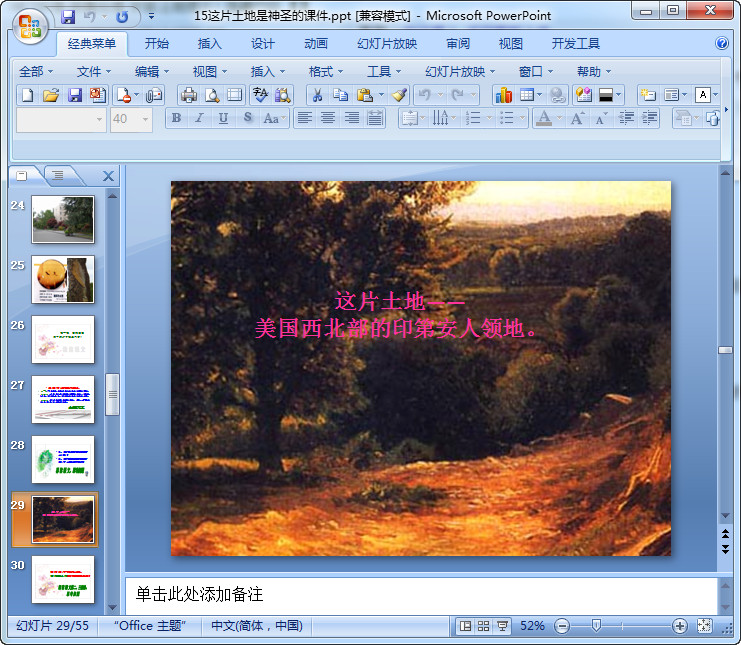Toggle Bold formatting
The height and width of the screenshot is (645, 741).
pyautogui.click(x=176, y=118)
